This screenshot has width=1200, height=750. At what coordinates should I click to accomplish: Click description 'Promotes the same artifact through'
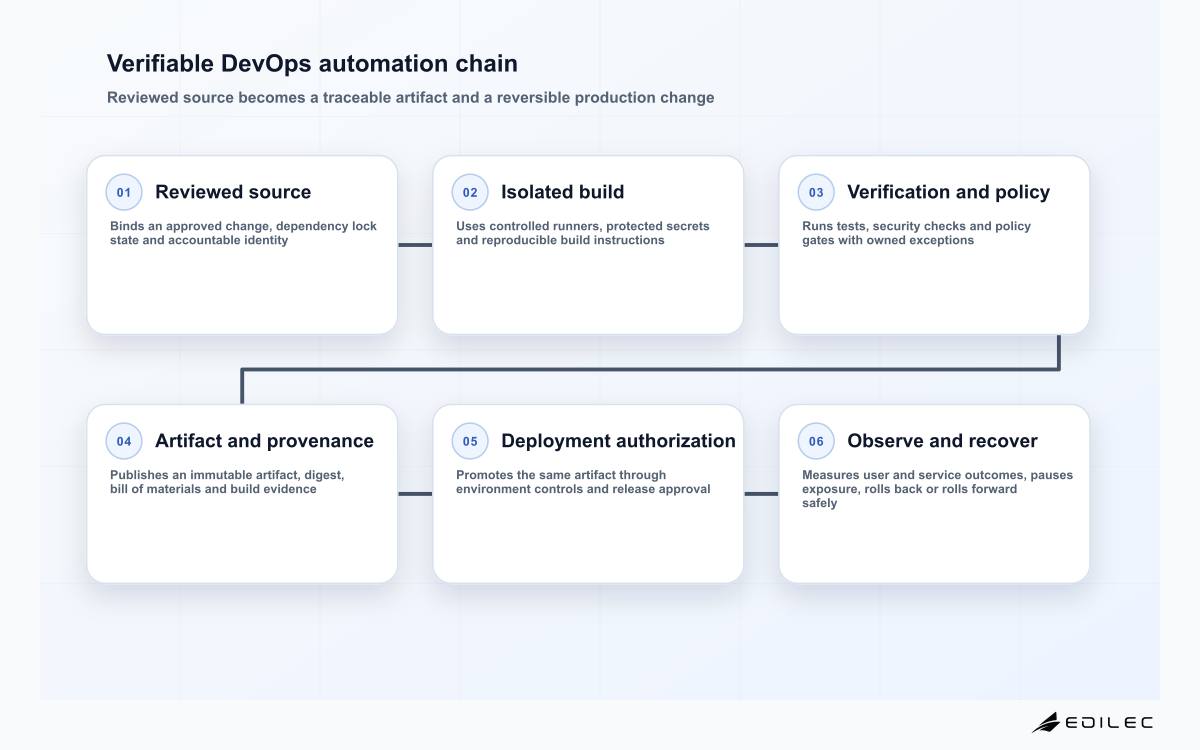click(583, 482)
